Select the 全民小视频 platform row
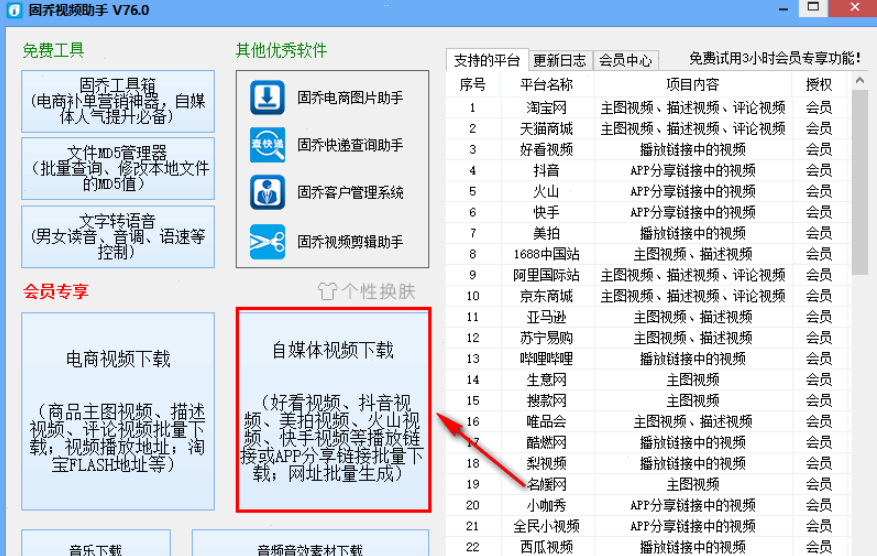 (648, 526)
